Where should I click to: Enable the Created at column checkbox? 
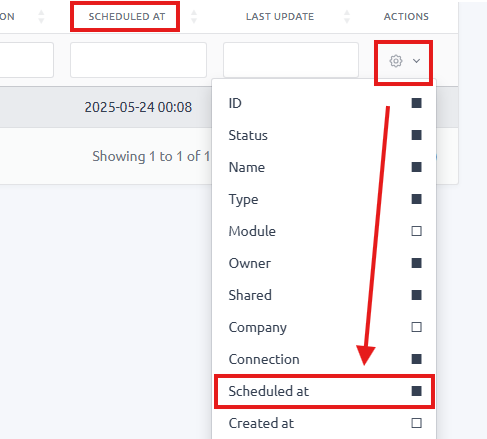point(416,423)
